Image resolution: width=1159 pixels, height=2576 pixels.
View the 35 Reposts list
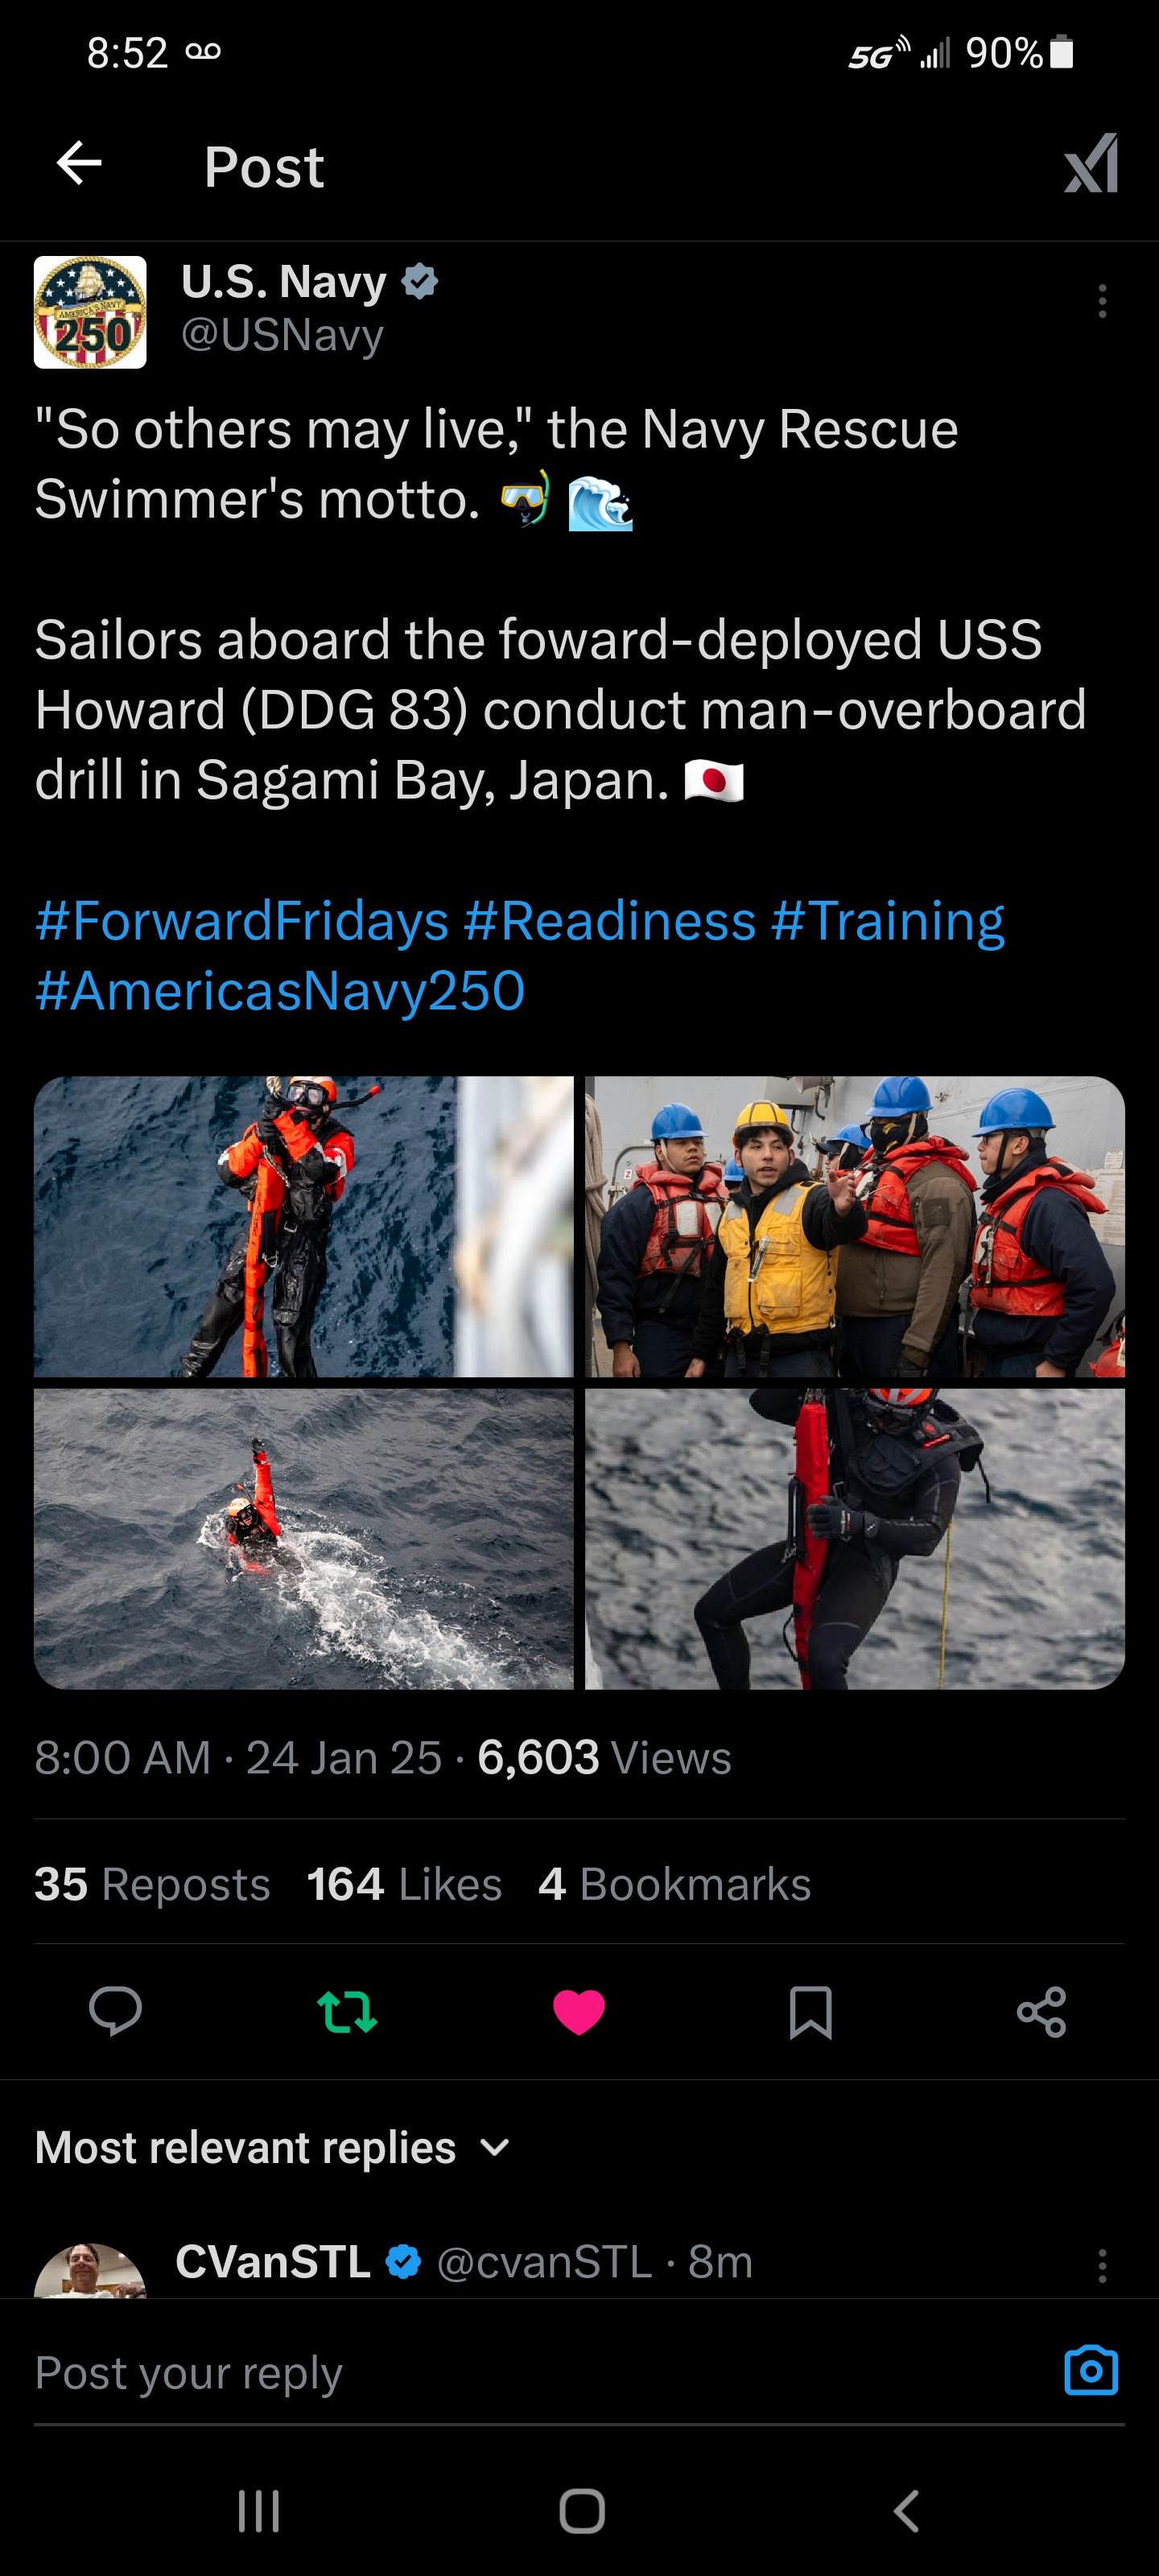[x=152, y=1884]
